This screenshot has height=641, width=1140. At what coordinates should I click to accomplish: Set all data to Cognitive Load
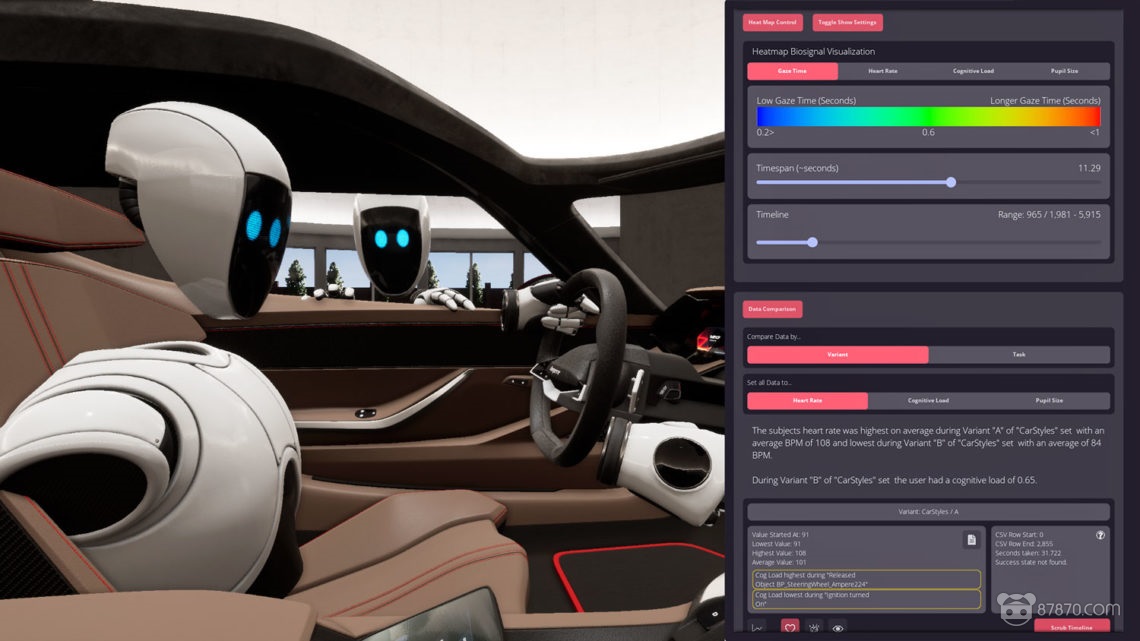(928, 401)
